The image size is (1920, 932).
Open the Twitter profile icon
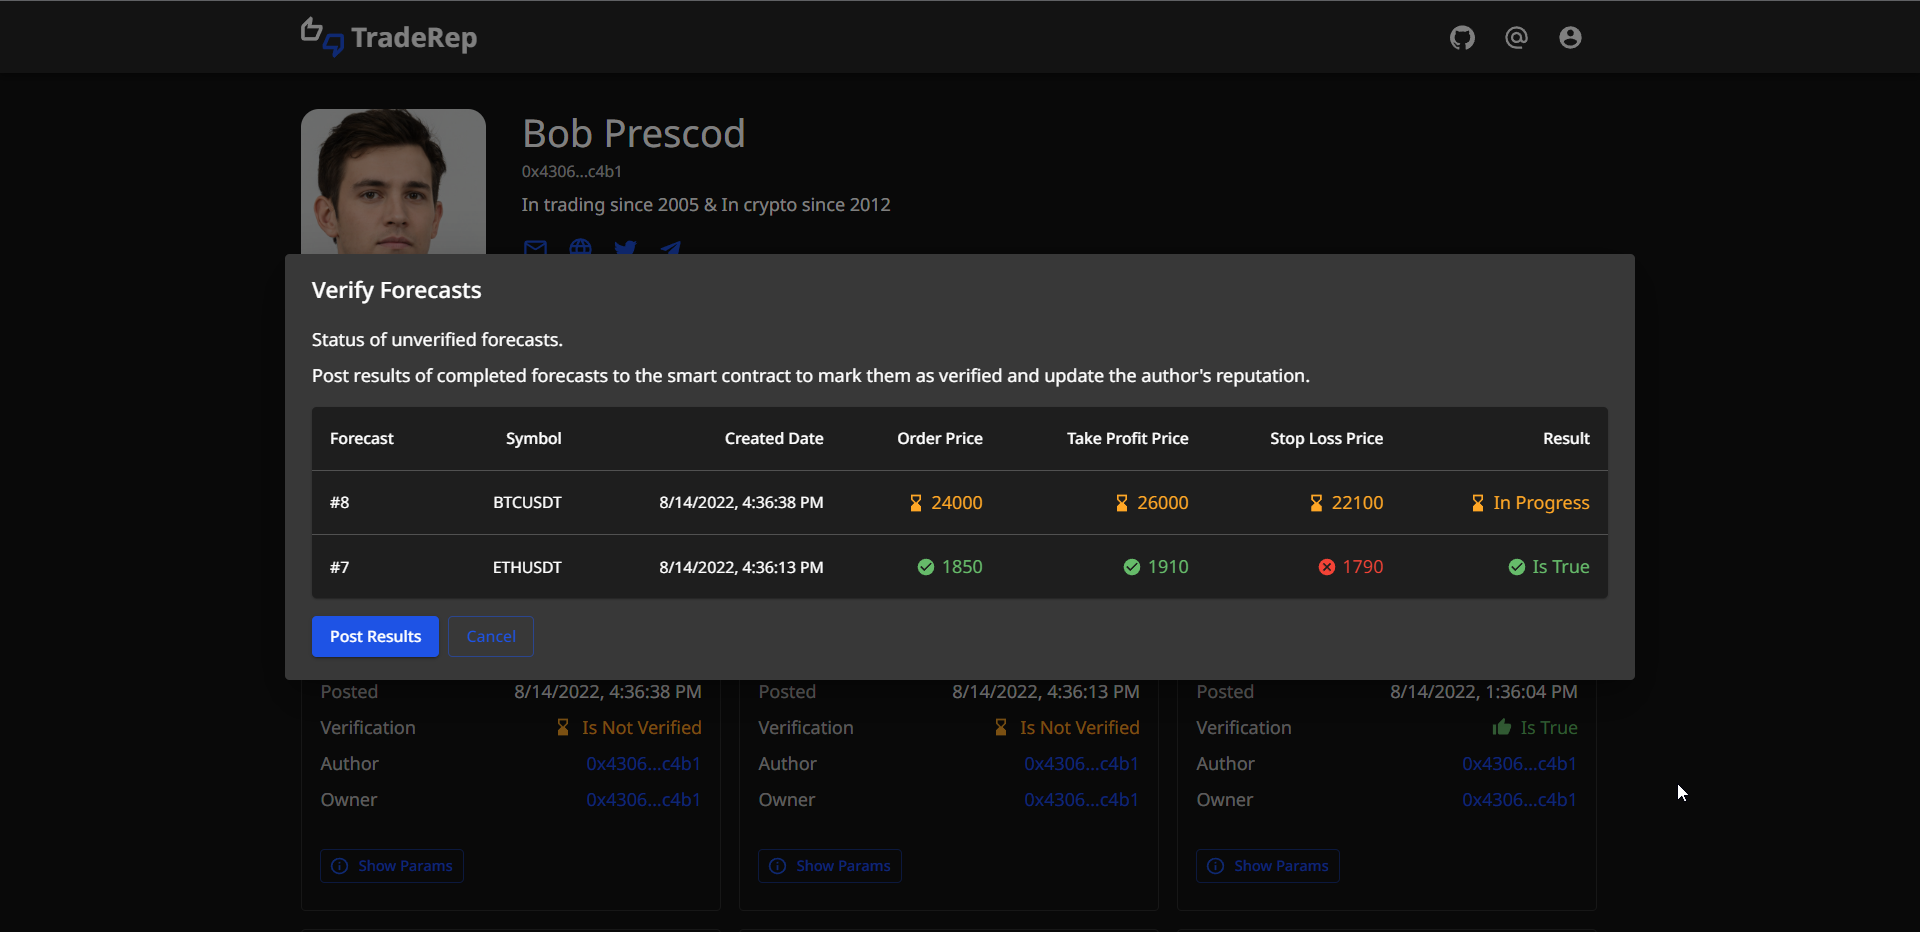(x=625, y=247)
